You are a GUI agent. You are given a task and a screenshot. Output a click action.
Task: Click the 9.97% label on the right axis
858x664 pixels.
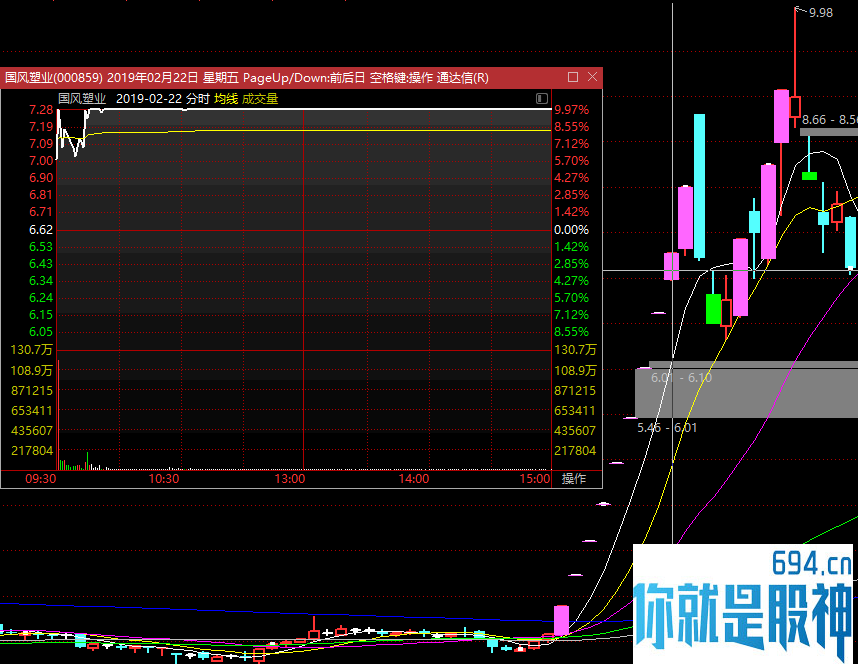(x=572, y=110)
